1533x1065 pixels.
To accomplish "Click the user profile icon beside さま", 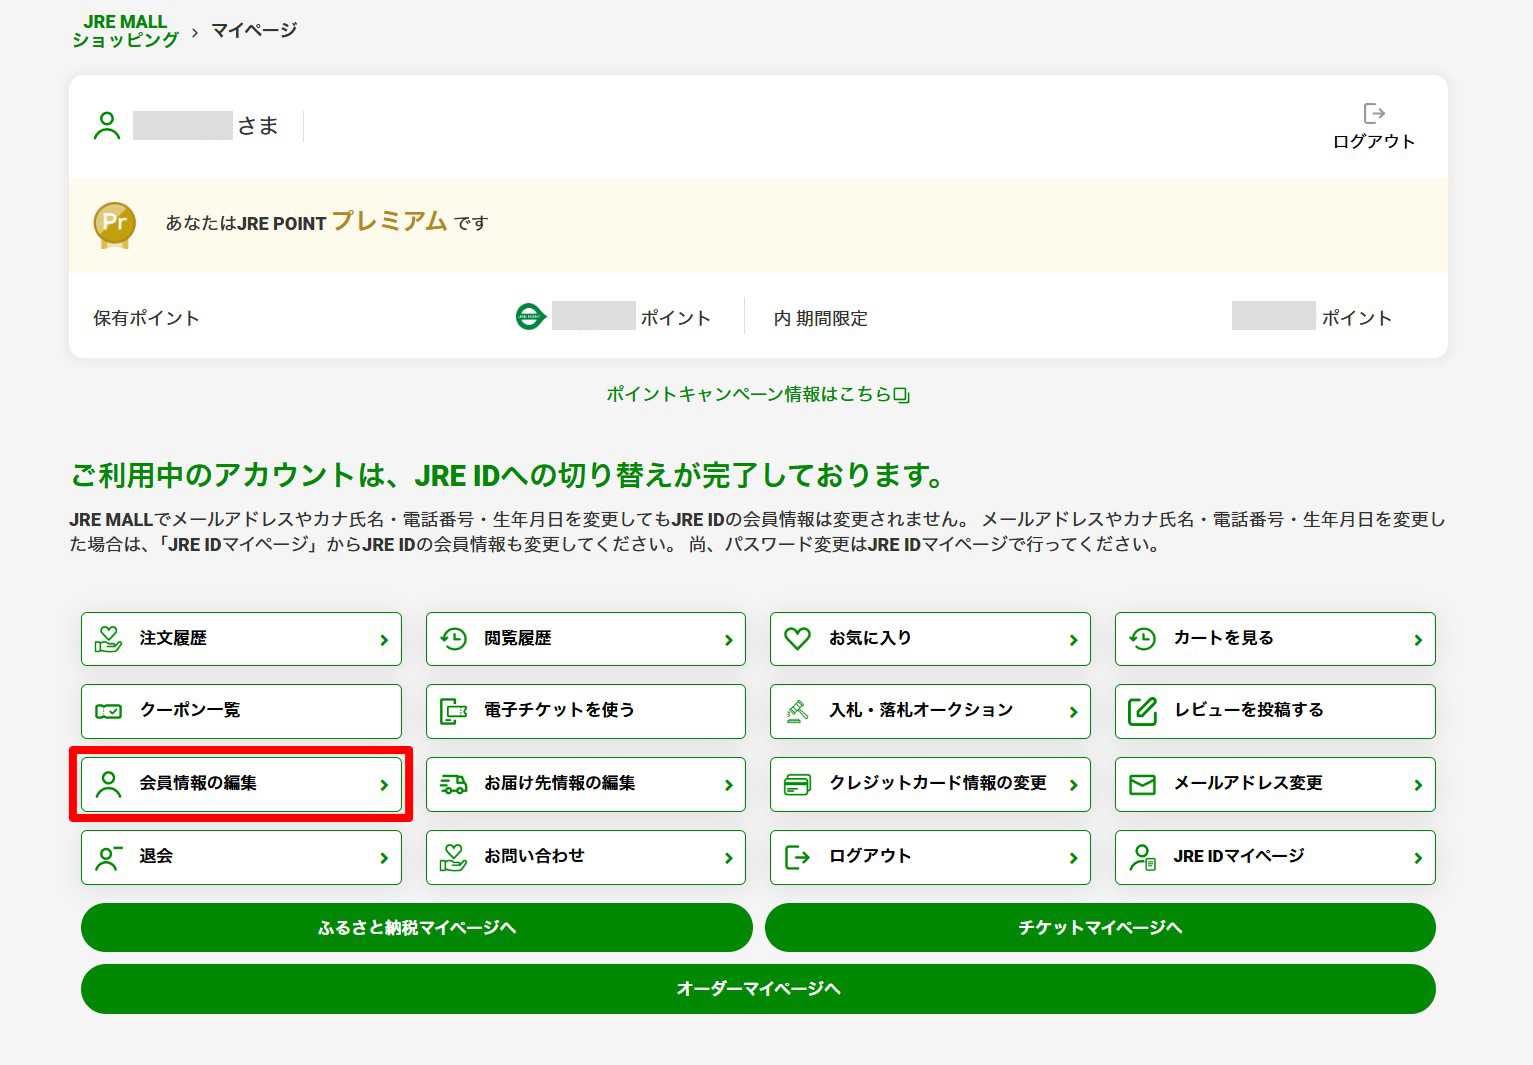I will (x=107, y=126).
